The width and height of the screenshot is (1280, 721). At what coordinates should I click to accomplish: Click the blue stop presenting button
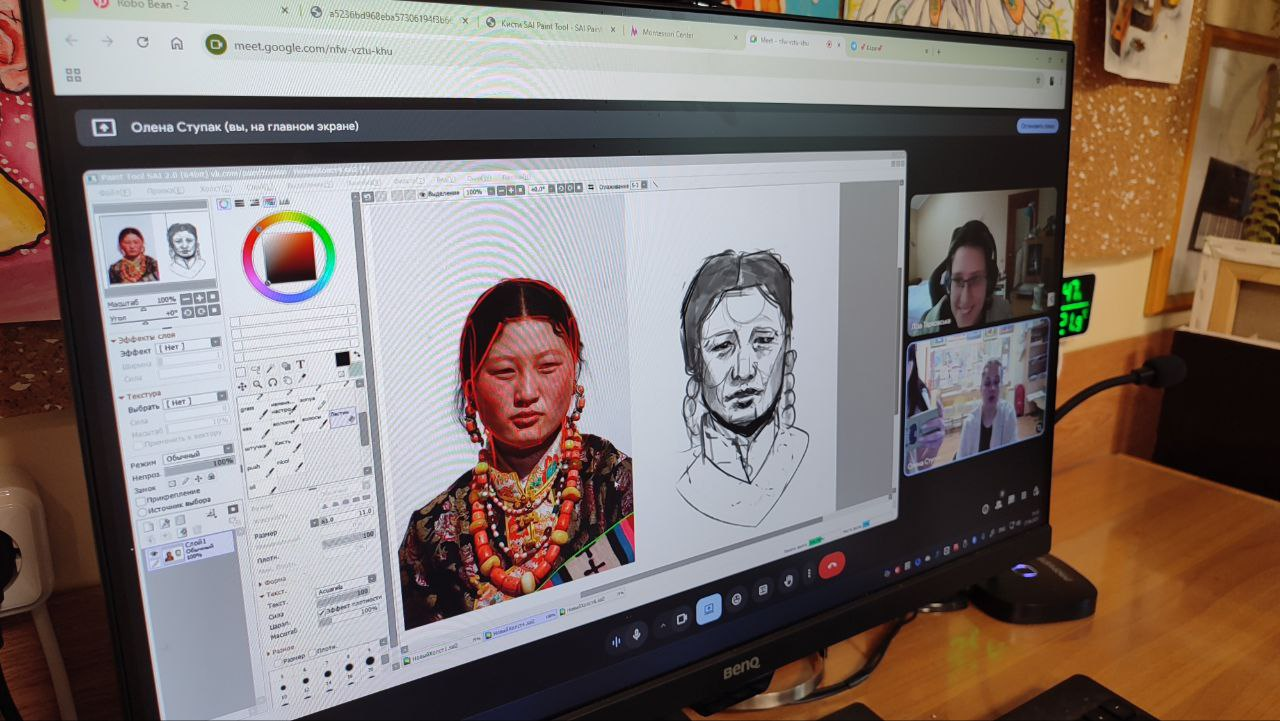click(x=1037, y=126)
